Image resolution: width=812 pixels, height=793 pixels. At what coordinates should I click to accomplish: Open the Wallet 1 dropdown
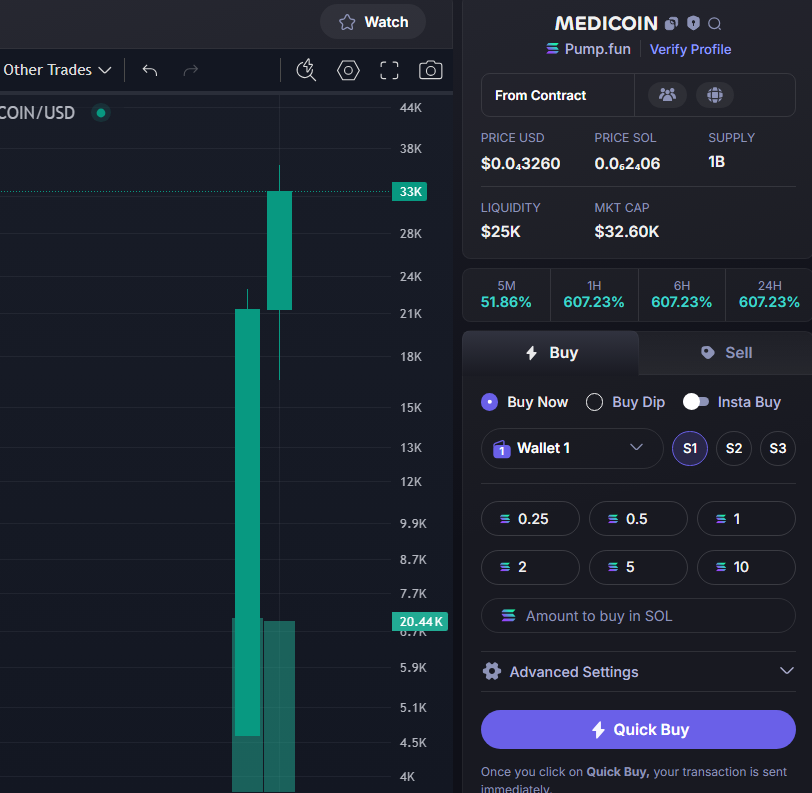[x=572, y=448]
